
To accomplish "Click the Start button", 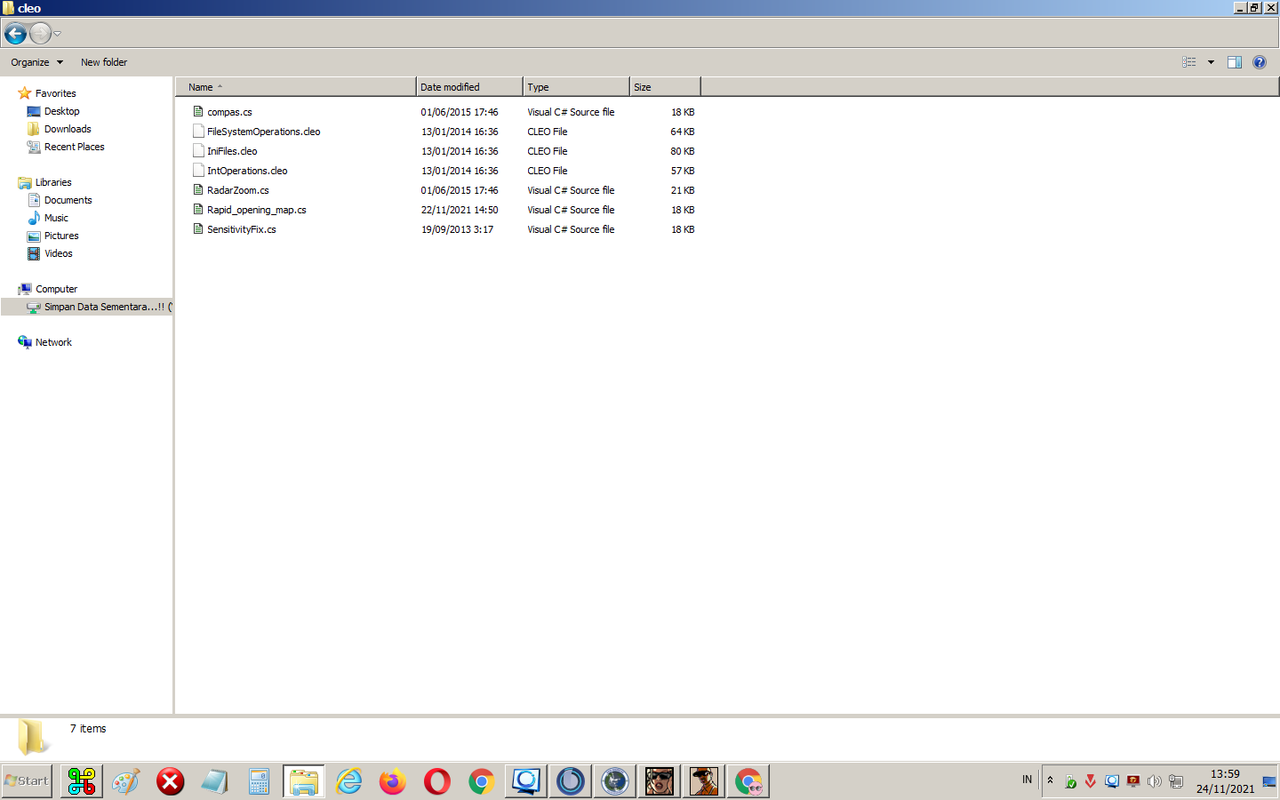I will 27,781.
